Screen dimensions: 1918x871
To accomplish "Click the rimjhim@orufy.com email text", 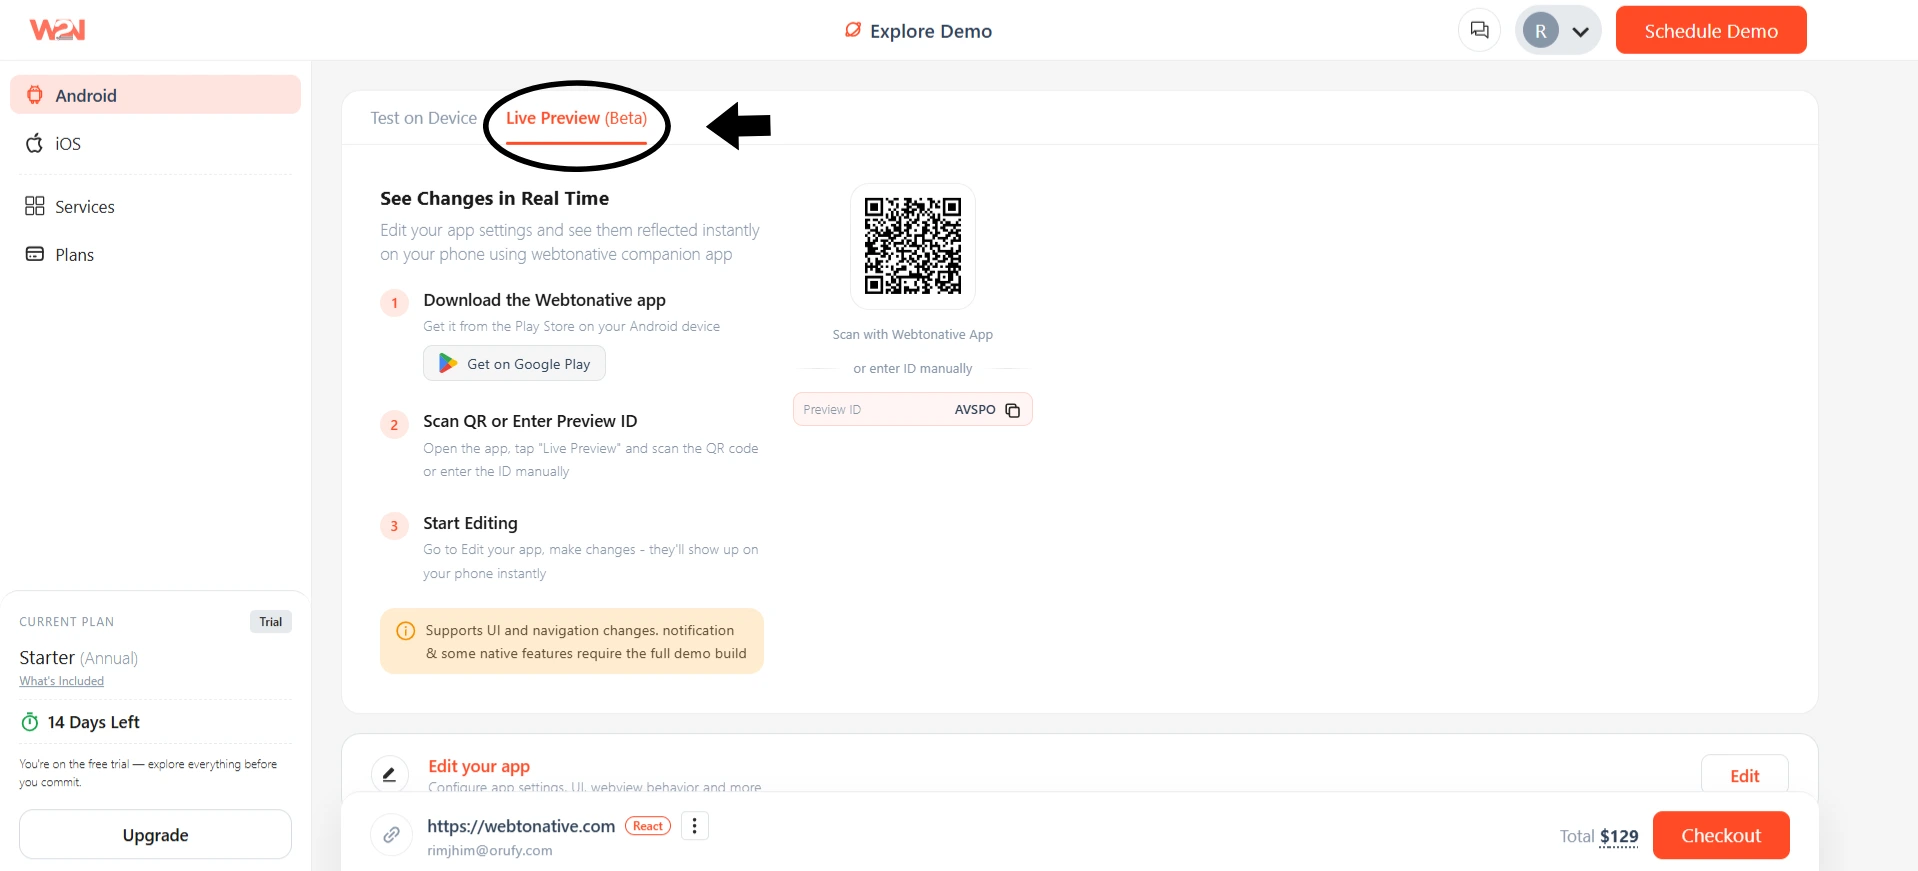I will pyautogui.click(x=489, y=851).
